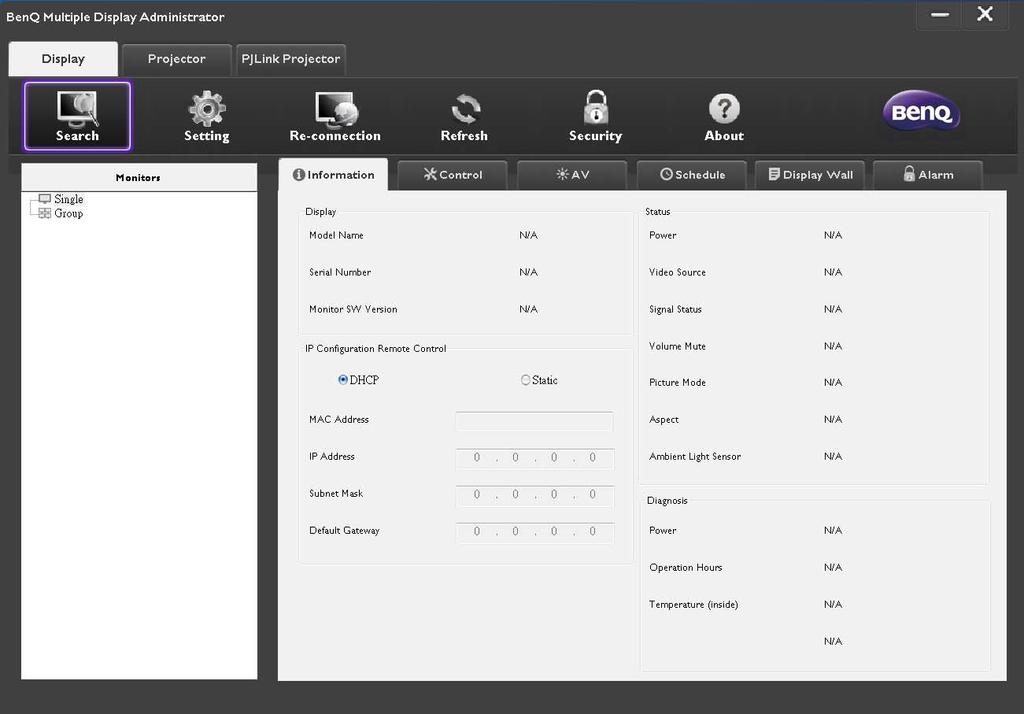Open the Alarm tab
This screenshot has width=1024, height=714.
point(928,175)
